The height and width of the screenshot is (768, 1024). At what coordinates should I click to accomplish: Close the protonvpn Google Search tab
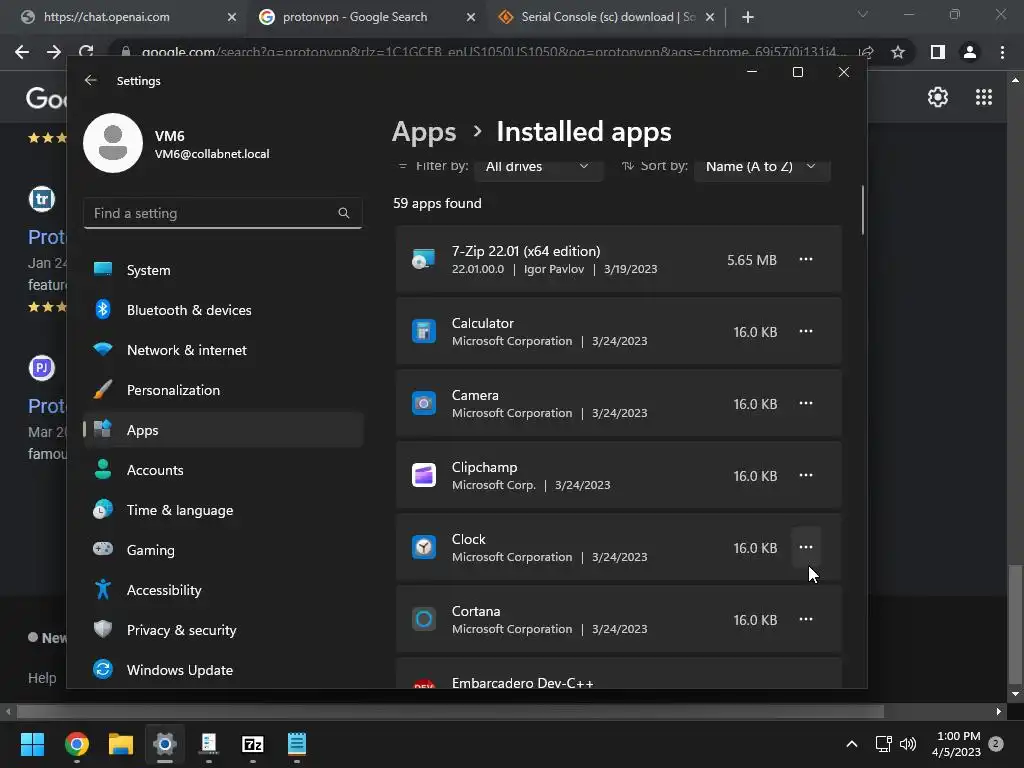pyautogui.click(x=471, y=17)
